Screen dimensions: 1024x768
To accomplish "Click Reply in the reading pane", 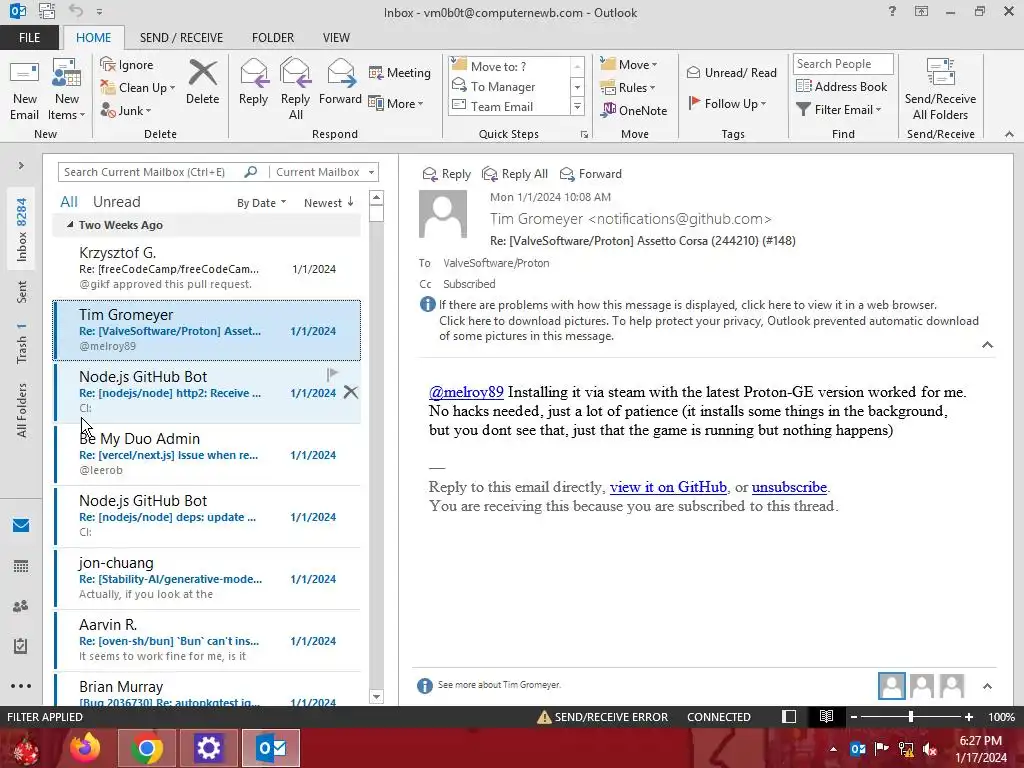I will (x=447, y=174).
